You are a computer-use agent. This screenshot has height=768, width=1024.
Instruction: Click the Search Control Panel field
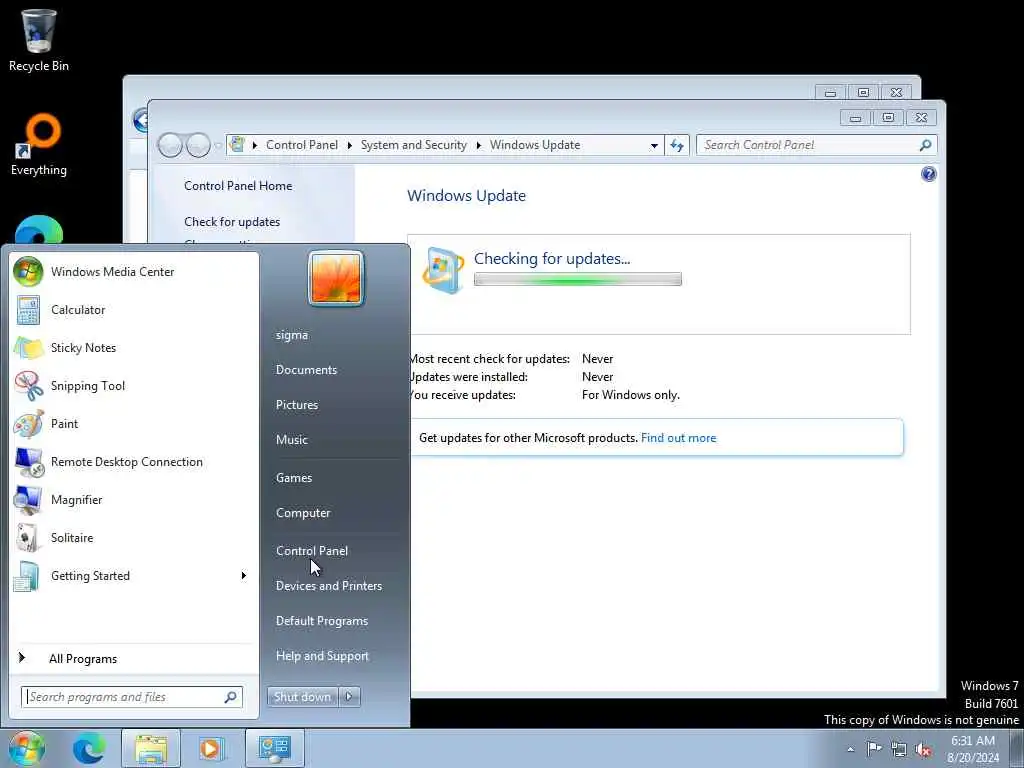[x=816, y=145]
